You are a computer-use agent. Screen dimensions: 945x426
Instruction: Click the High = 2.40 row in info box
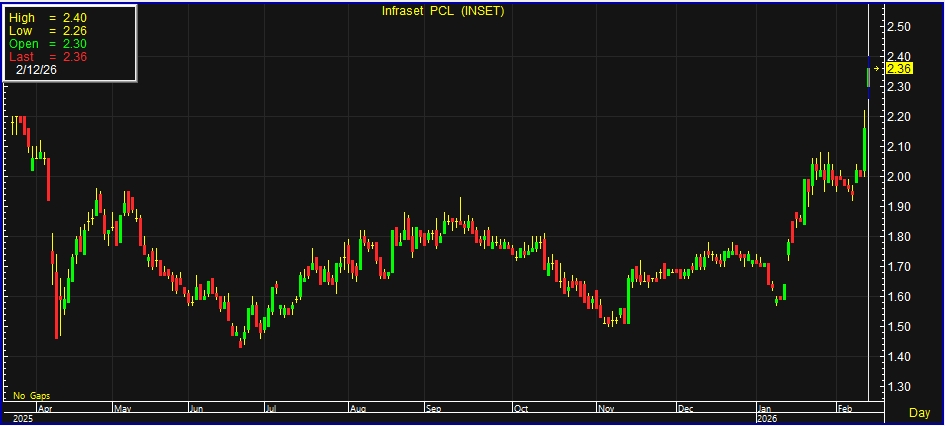46,17
